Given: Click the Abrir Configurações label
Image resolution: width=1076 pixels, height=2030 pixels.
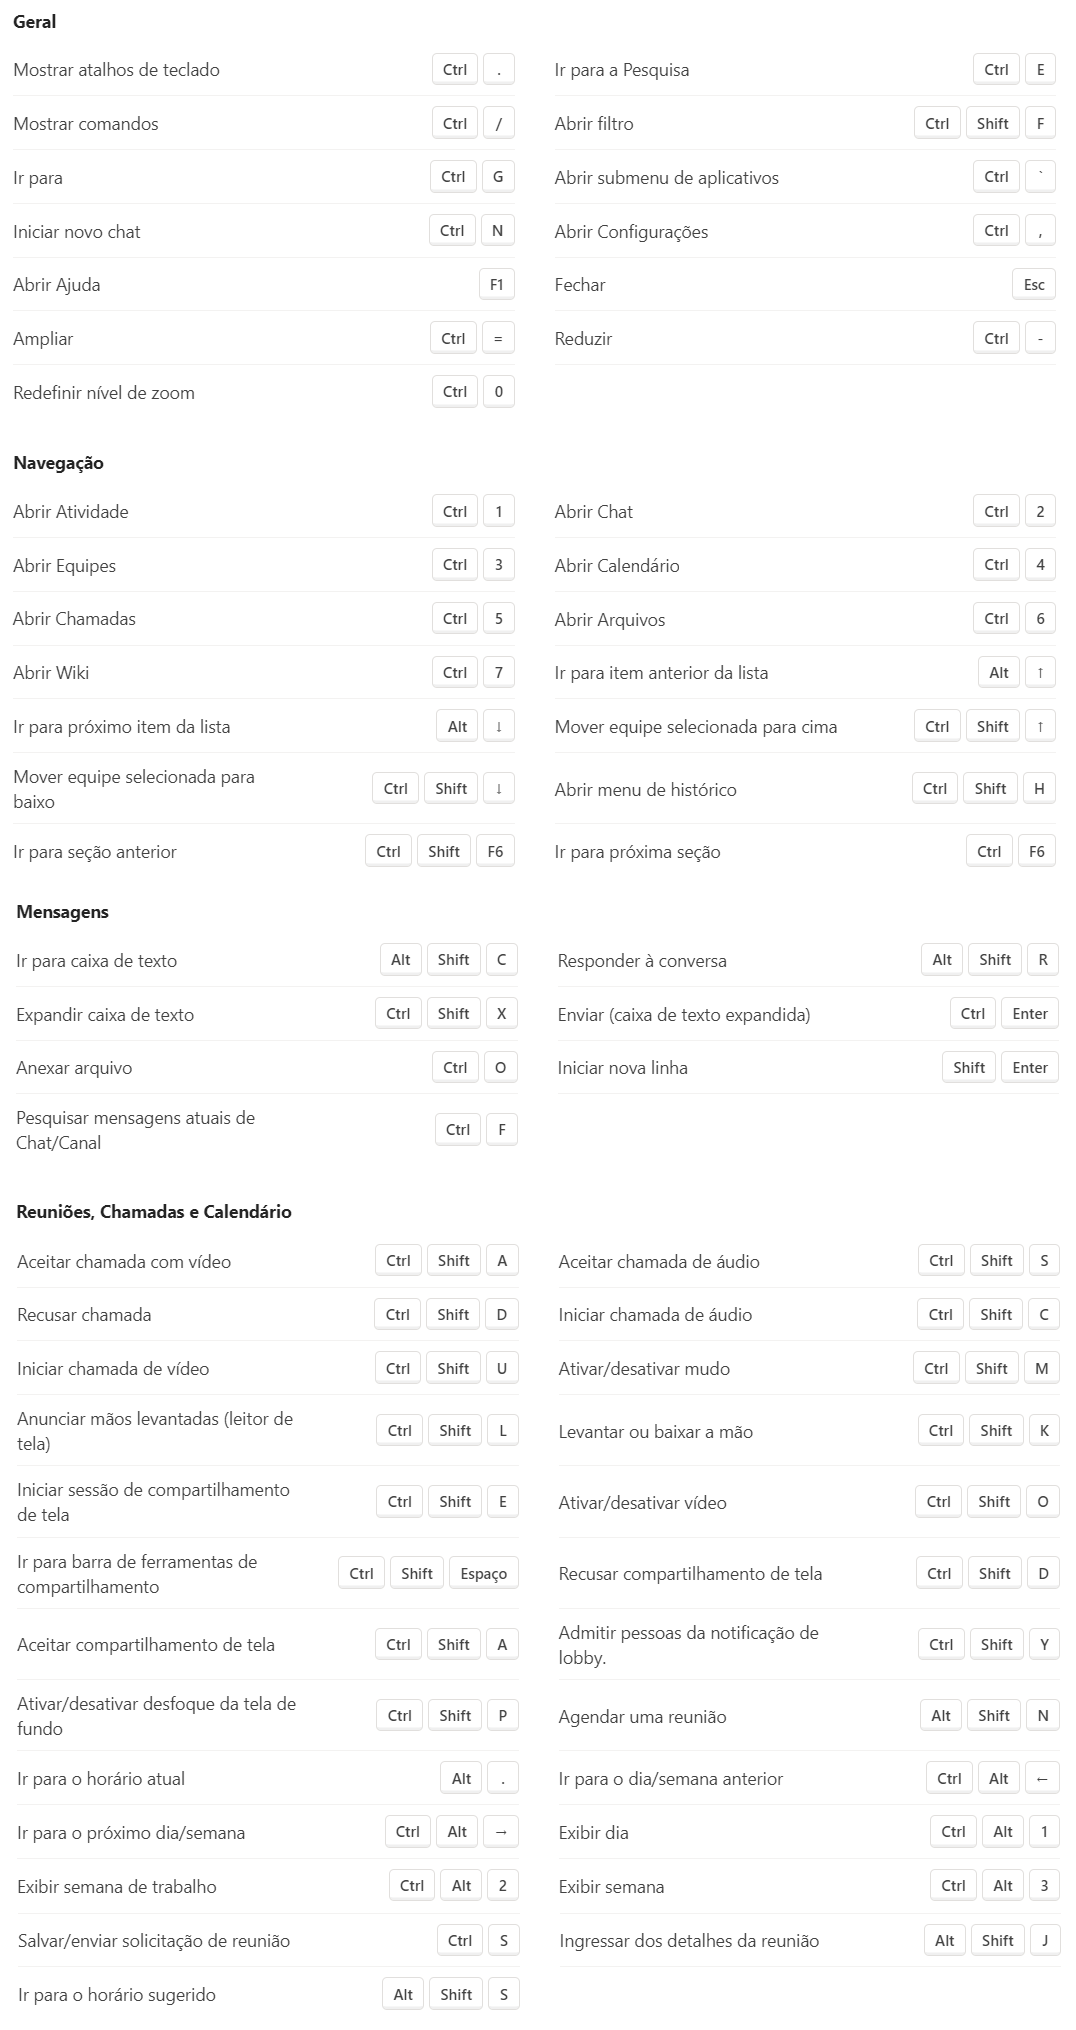Looking at the screenshot, I should coord(631,232).
